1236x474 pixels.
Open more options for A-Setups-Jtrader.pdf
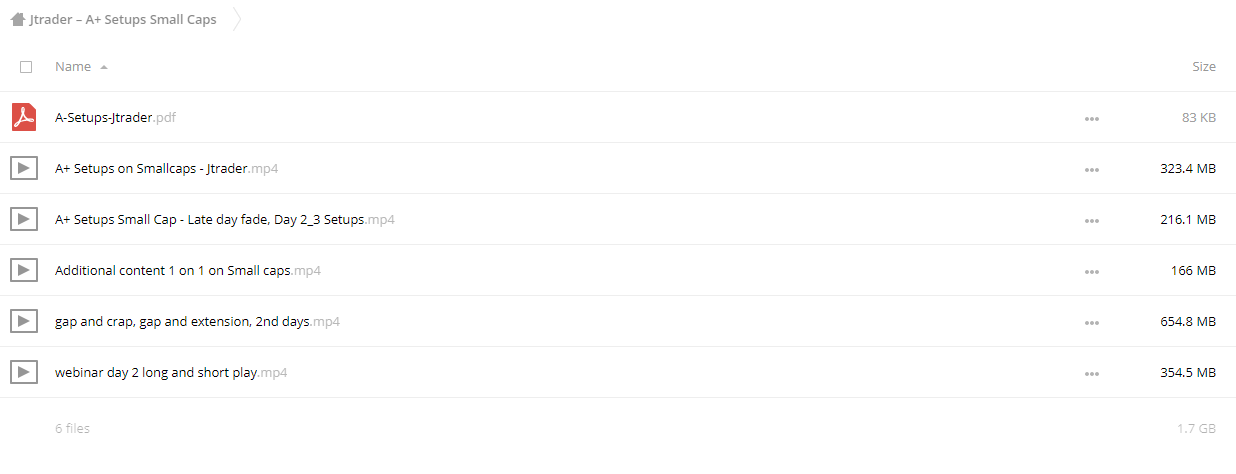[x=1091, y=119]
